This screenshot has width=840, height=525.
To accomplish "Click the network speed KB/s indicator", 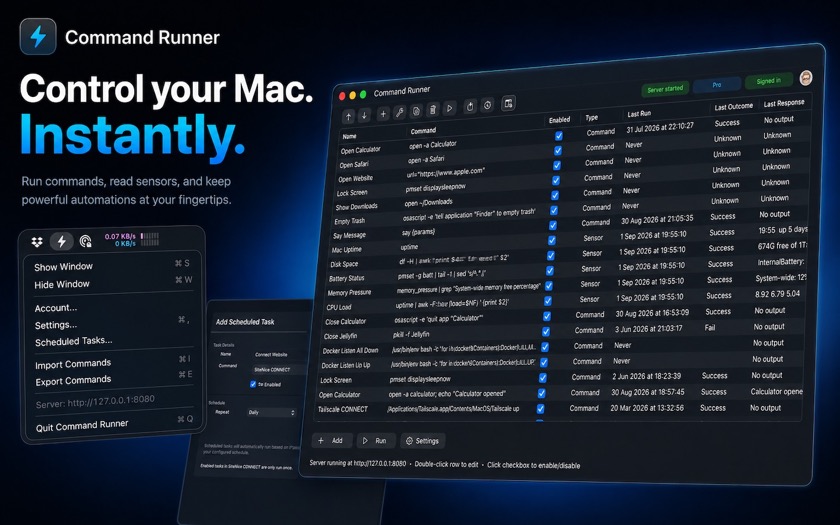I will point(131,239).
